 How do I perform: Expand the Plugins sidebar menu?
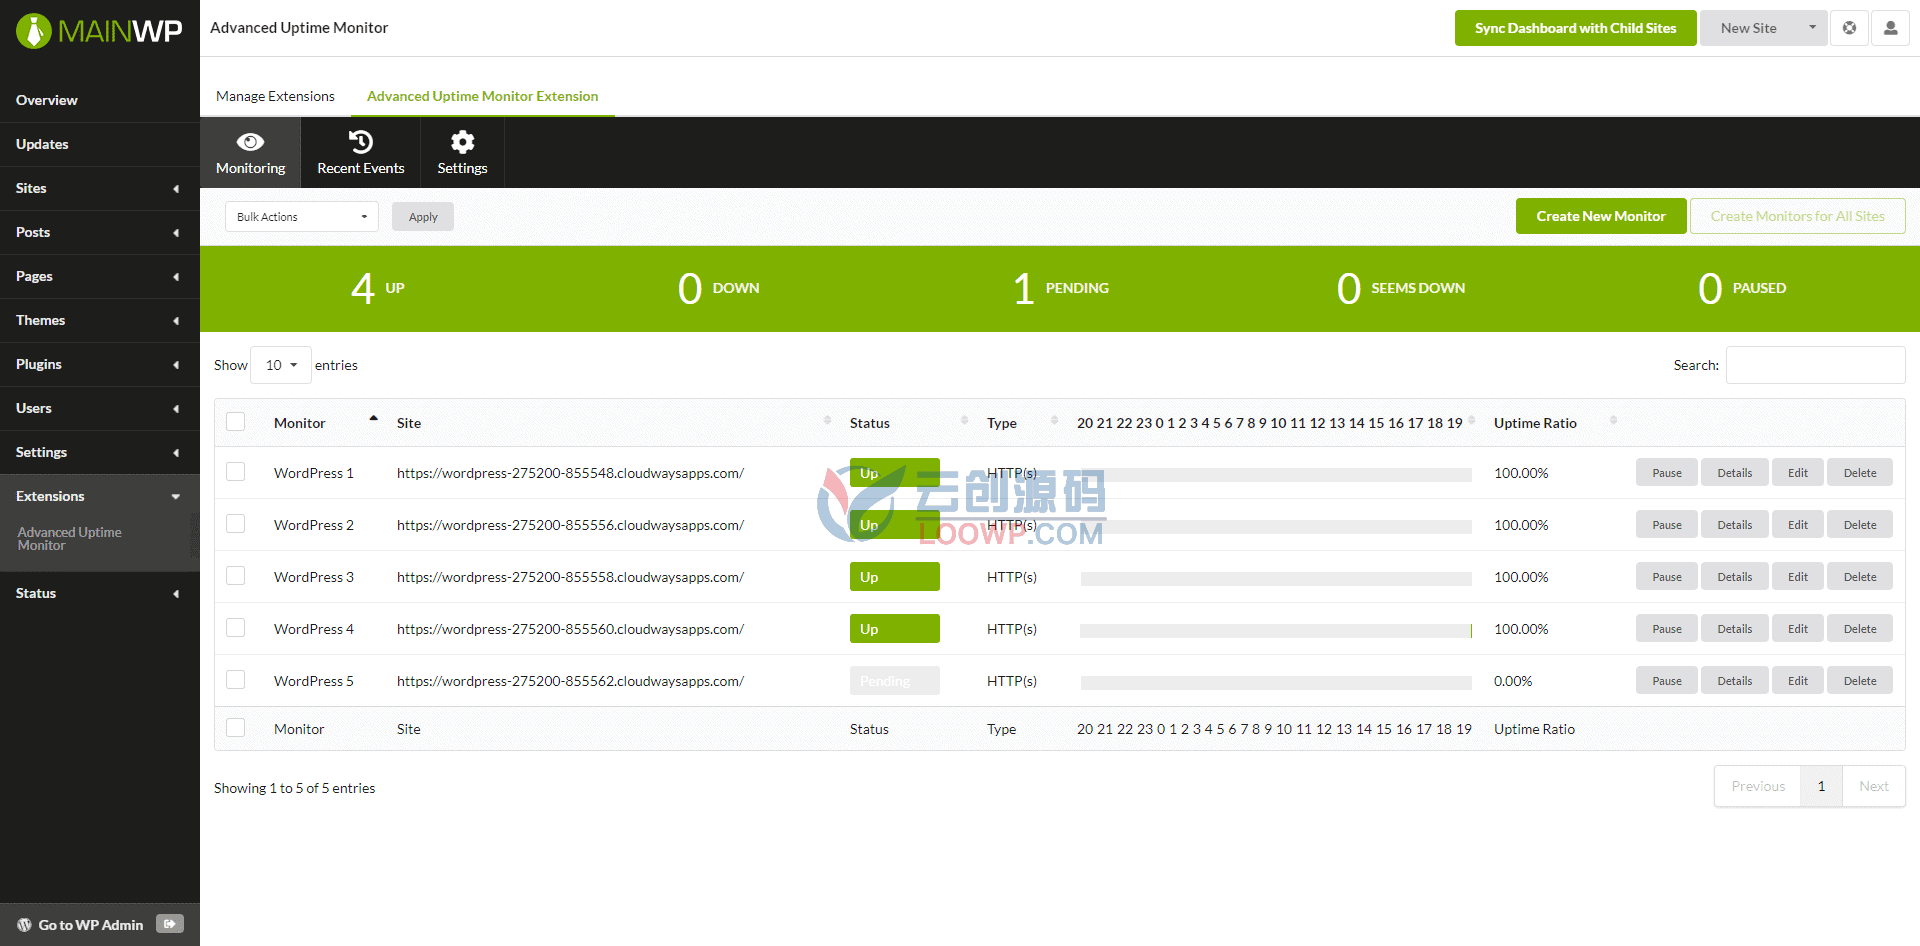pos(99,364)
